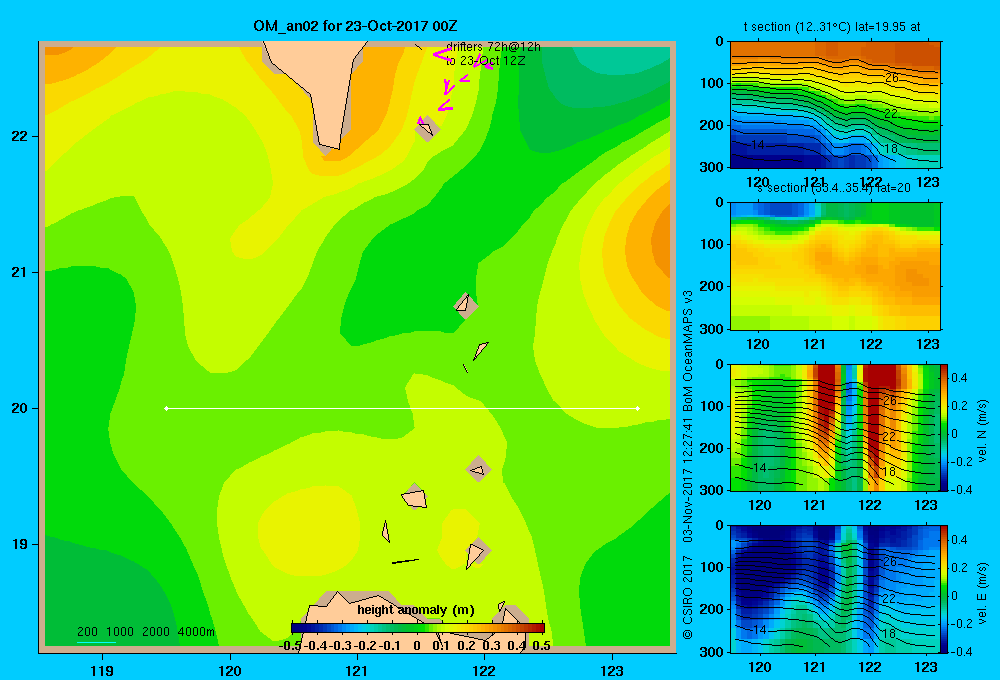The image size is (1000, 680).
Task: Click the "height anomaly (m)" legend label
Action: pos(416,610)
